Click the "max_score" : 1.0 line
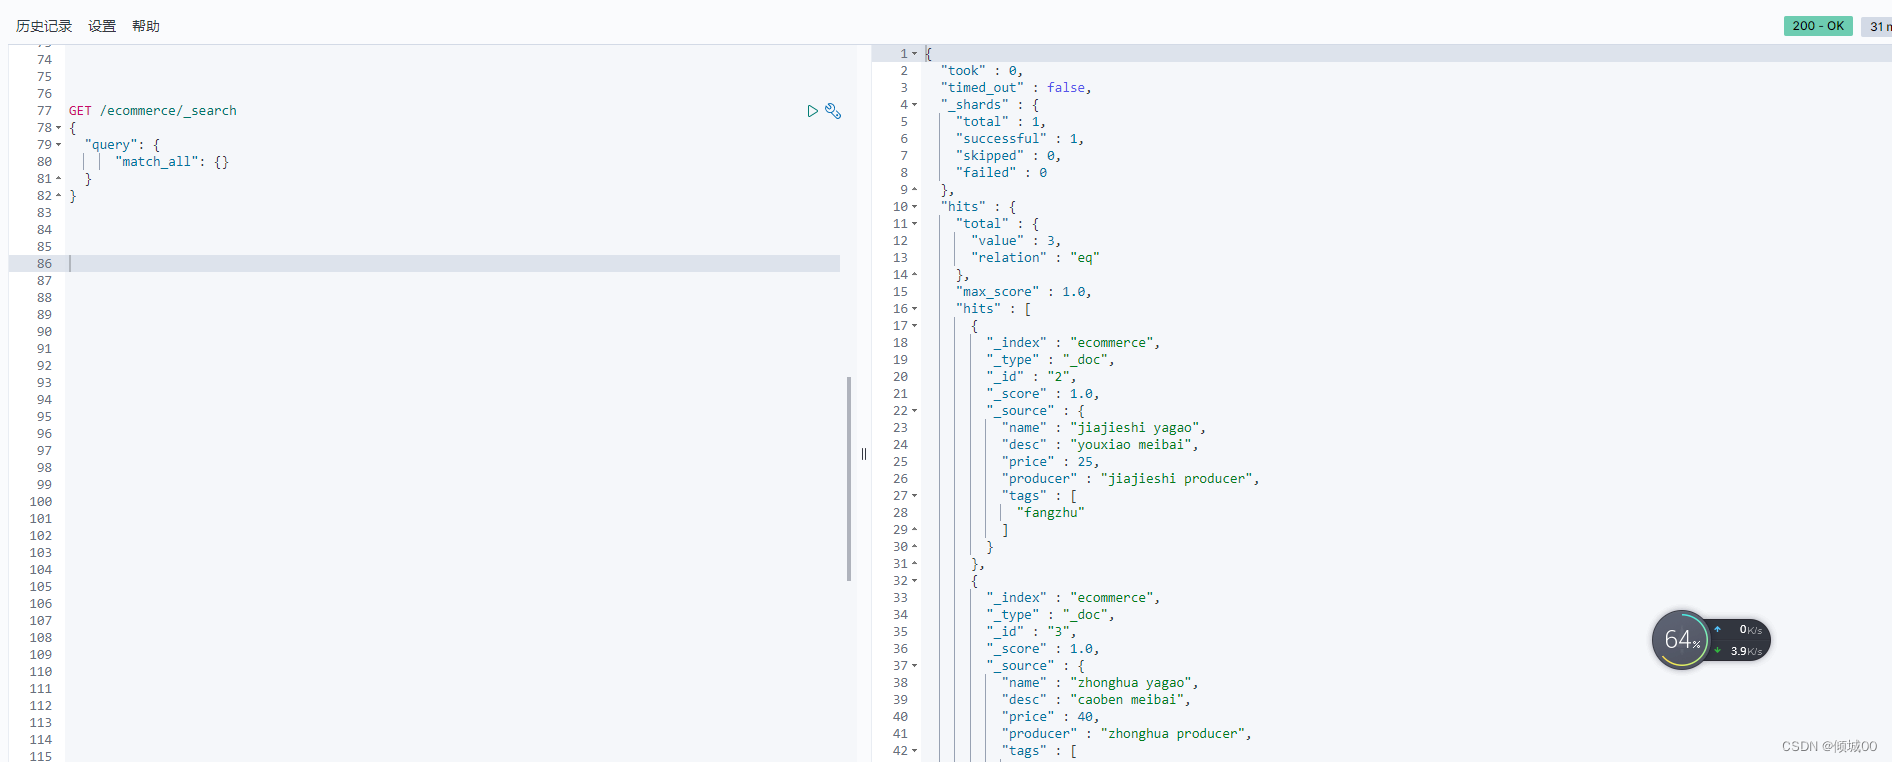This screenshot has height=762, width=1892. point(1024,292)
